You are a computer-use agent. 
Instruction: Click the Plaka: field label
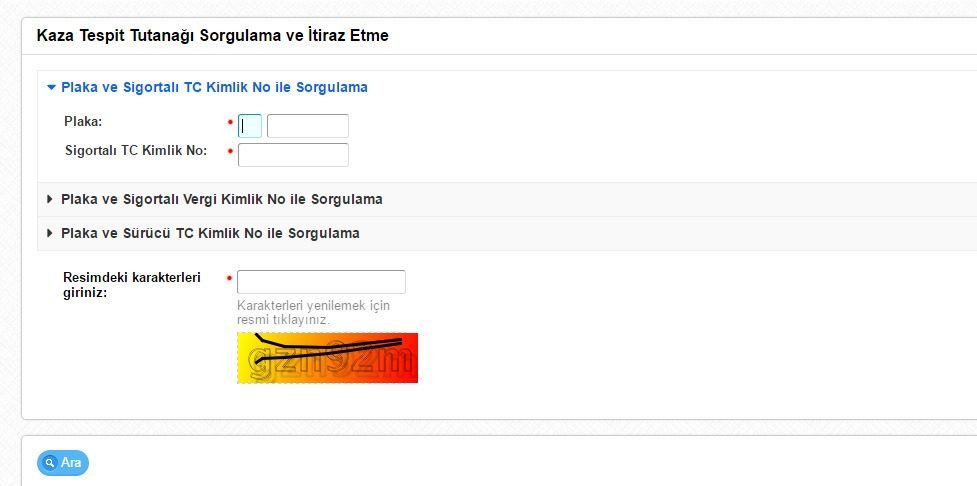tap(83, 122)
